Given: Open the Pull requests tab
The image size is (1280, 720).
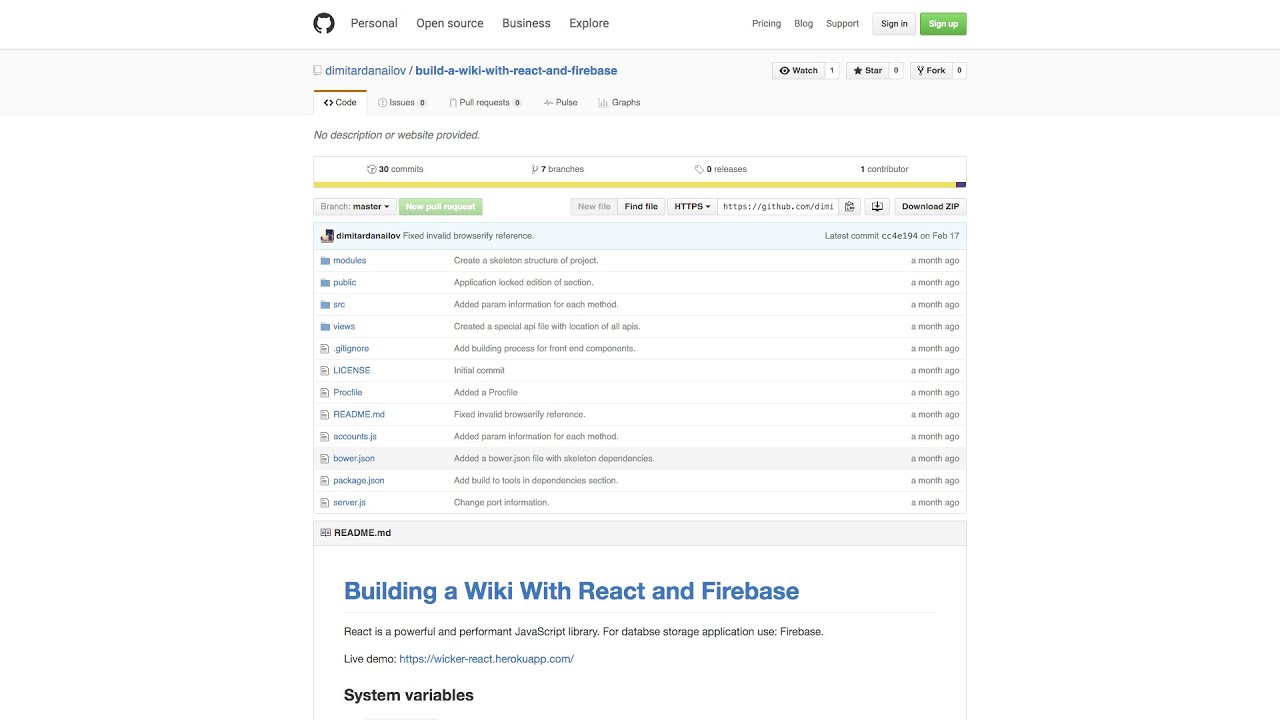Looking at the screenshot, I should (485, 103).
